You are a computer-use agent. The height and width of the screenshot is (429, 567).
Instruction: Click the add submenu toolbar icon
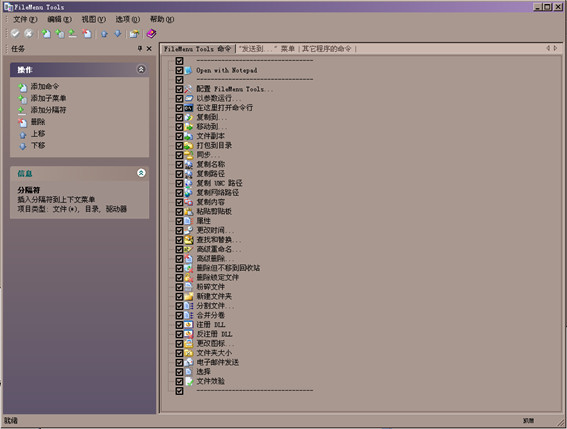point(59,34)
